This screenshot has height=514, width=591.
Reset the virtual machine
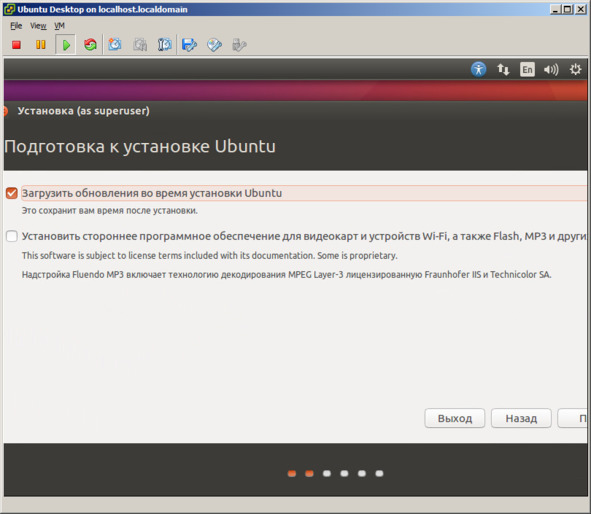(90, 45)
